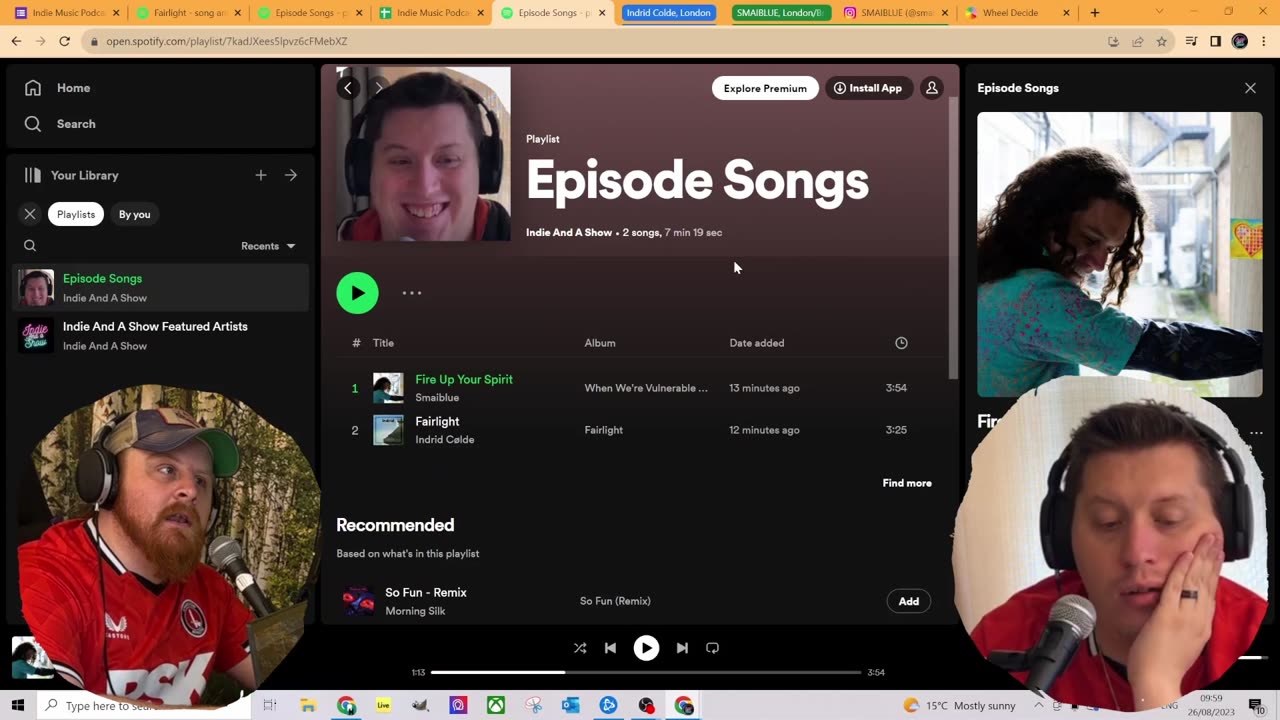1280x720 pixels.
Task: Open Indie And A Show profile link
Action: 569,232
